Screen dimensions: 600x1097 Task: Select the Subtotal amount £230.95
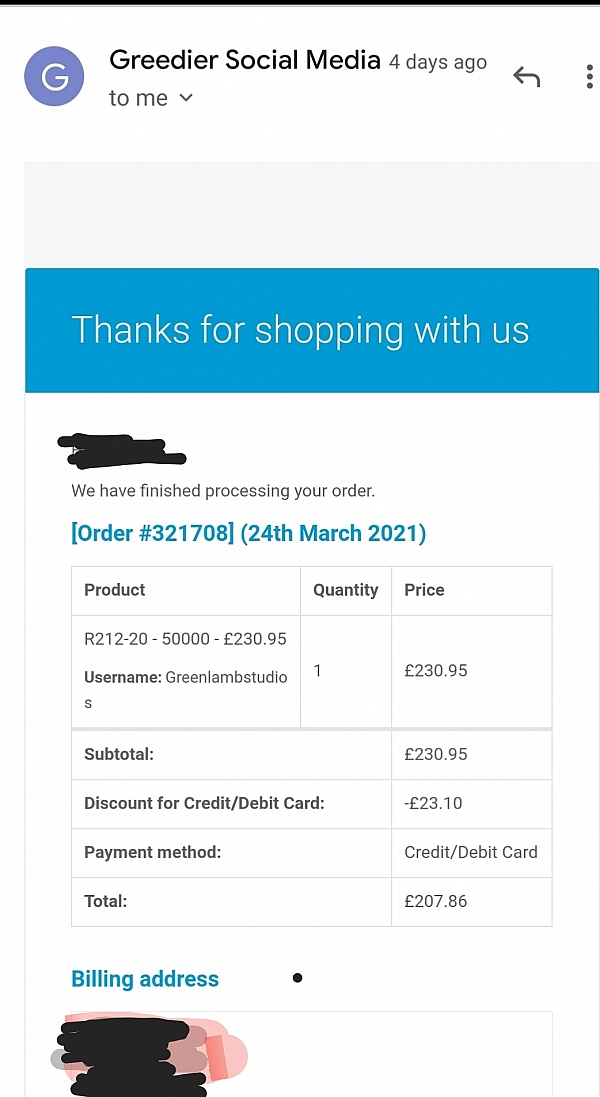tap(436, 754)
